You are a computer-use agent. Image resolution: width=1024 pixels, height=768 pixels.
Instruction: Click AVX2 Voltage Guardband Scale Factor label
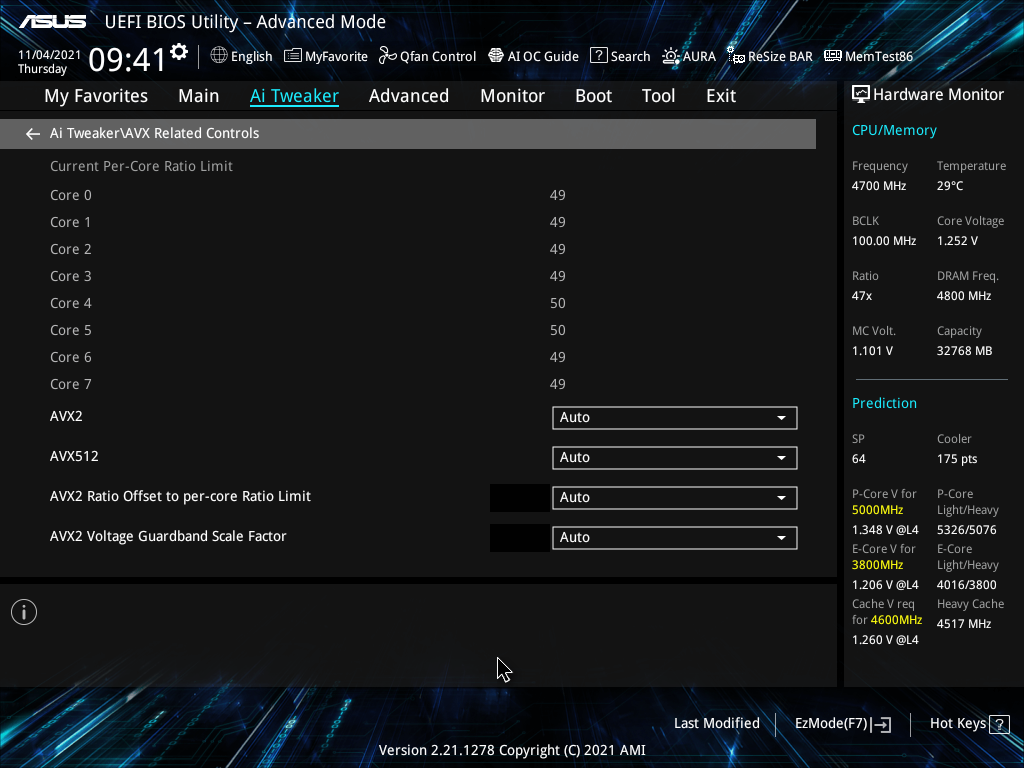click(168, 536)
